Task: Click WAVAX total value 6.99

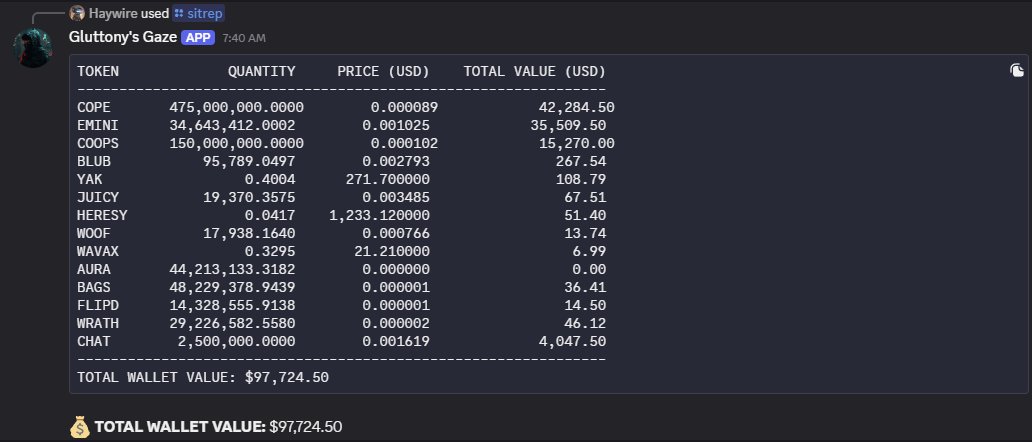Action: tap(590, 251)
